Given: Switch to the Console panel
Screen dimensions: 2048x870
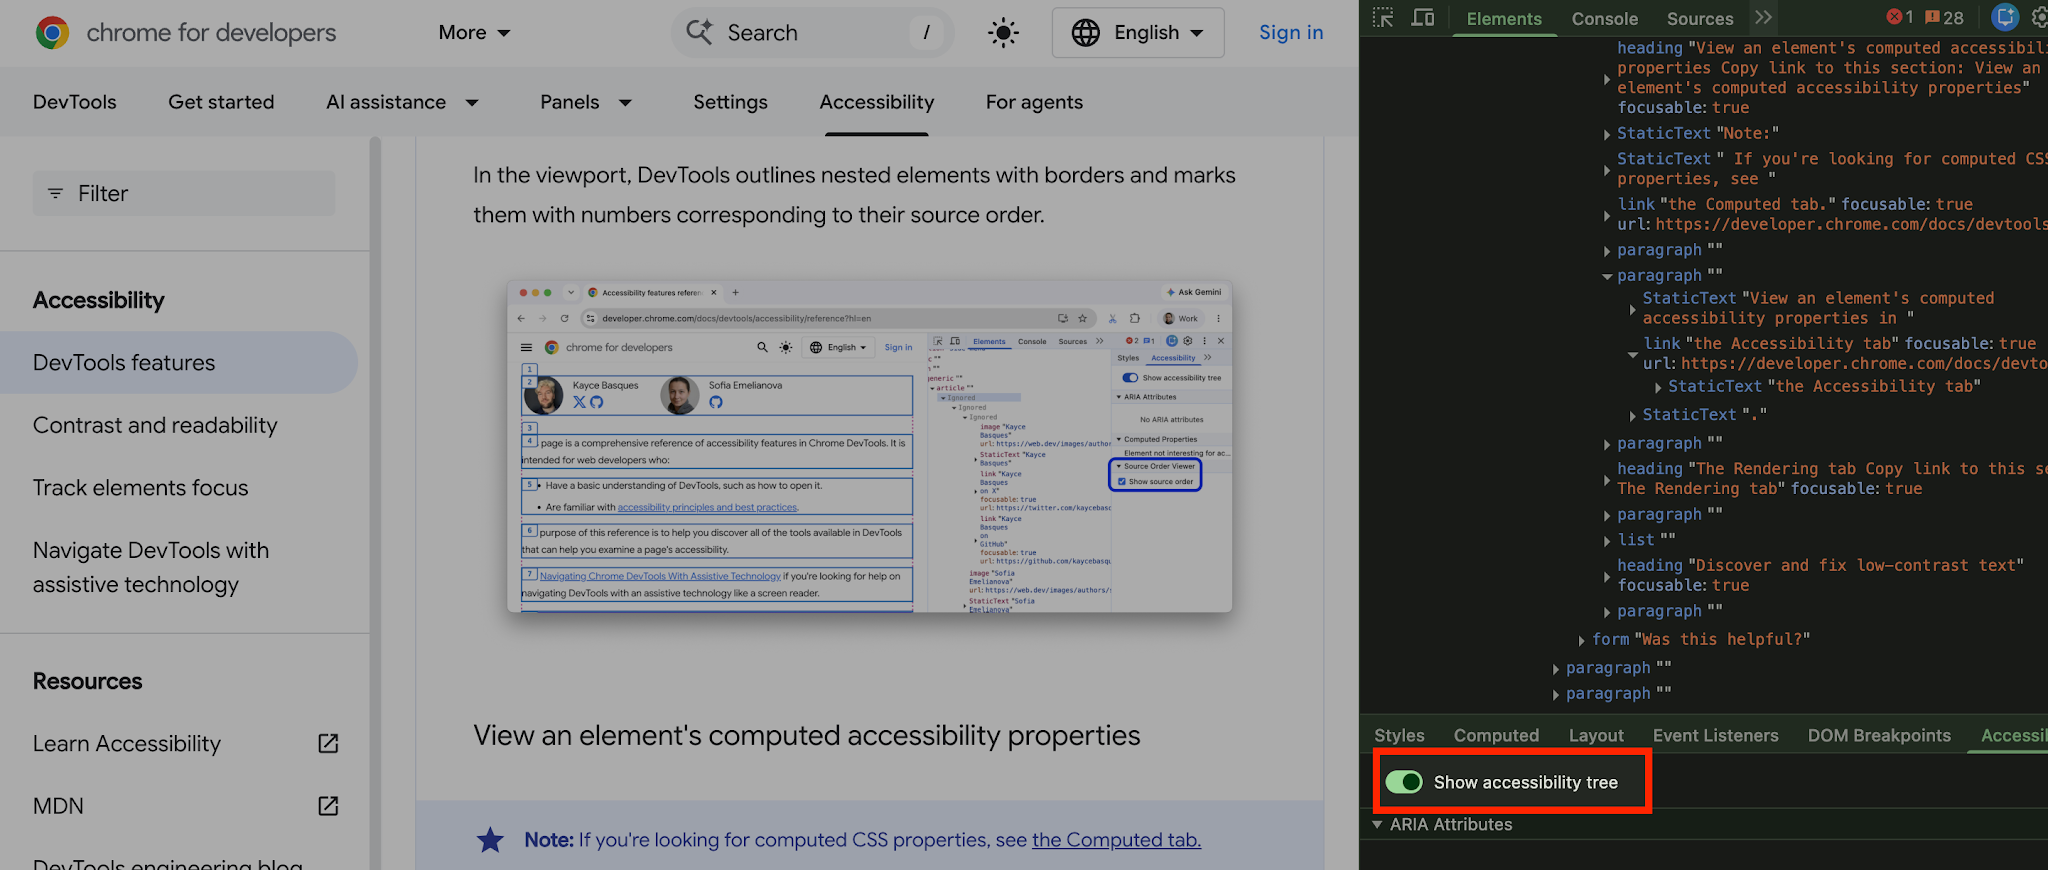Looking at the screenshot, I should [1605, 18].
